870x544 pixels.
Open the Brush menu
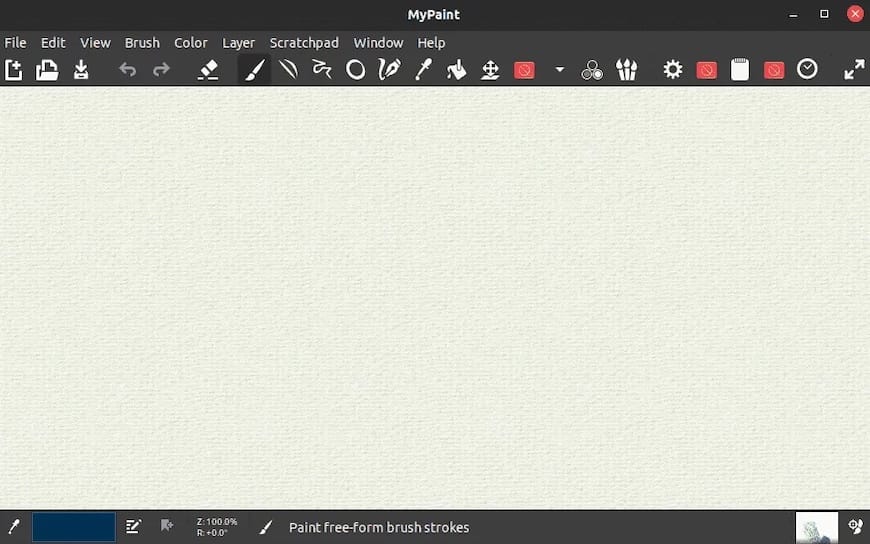pos(142,43)
